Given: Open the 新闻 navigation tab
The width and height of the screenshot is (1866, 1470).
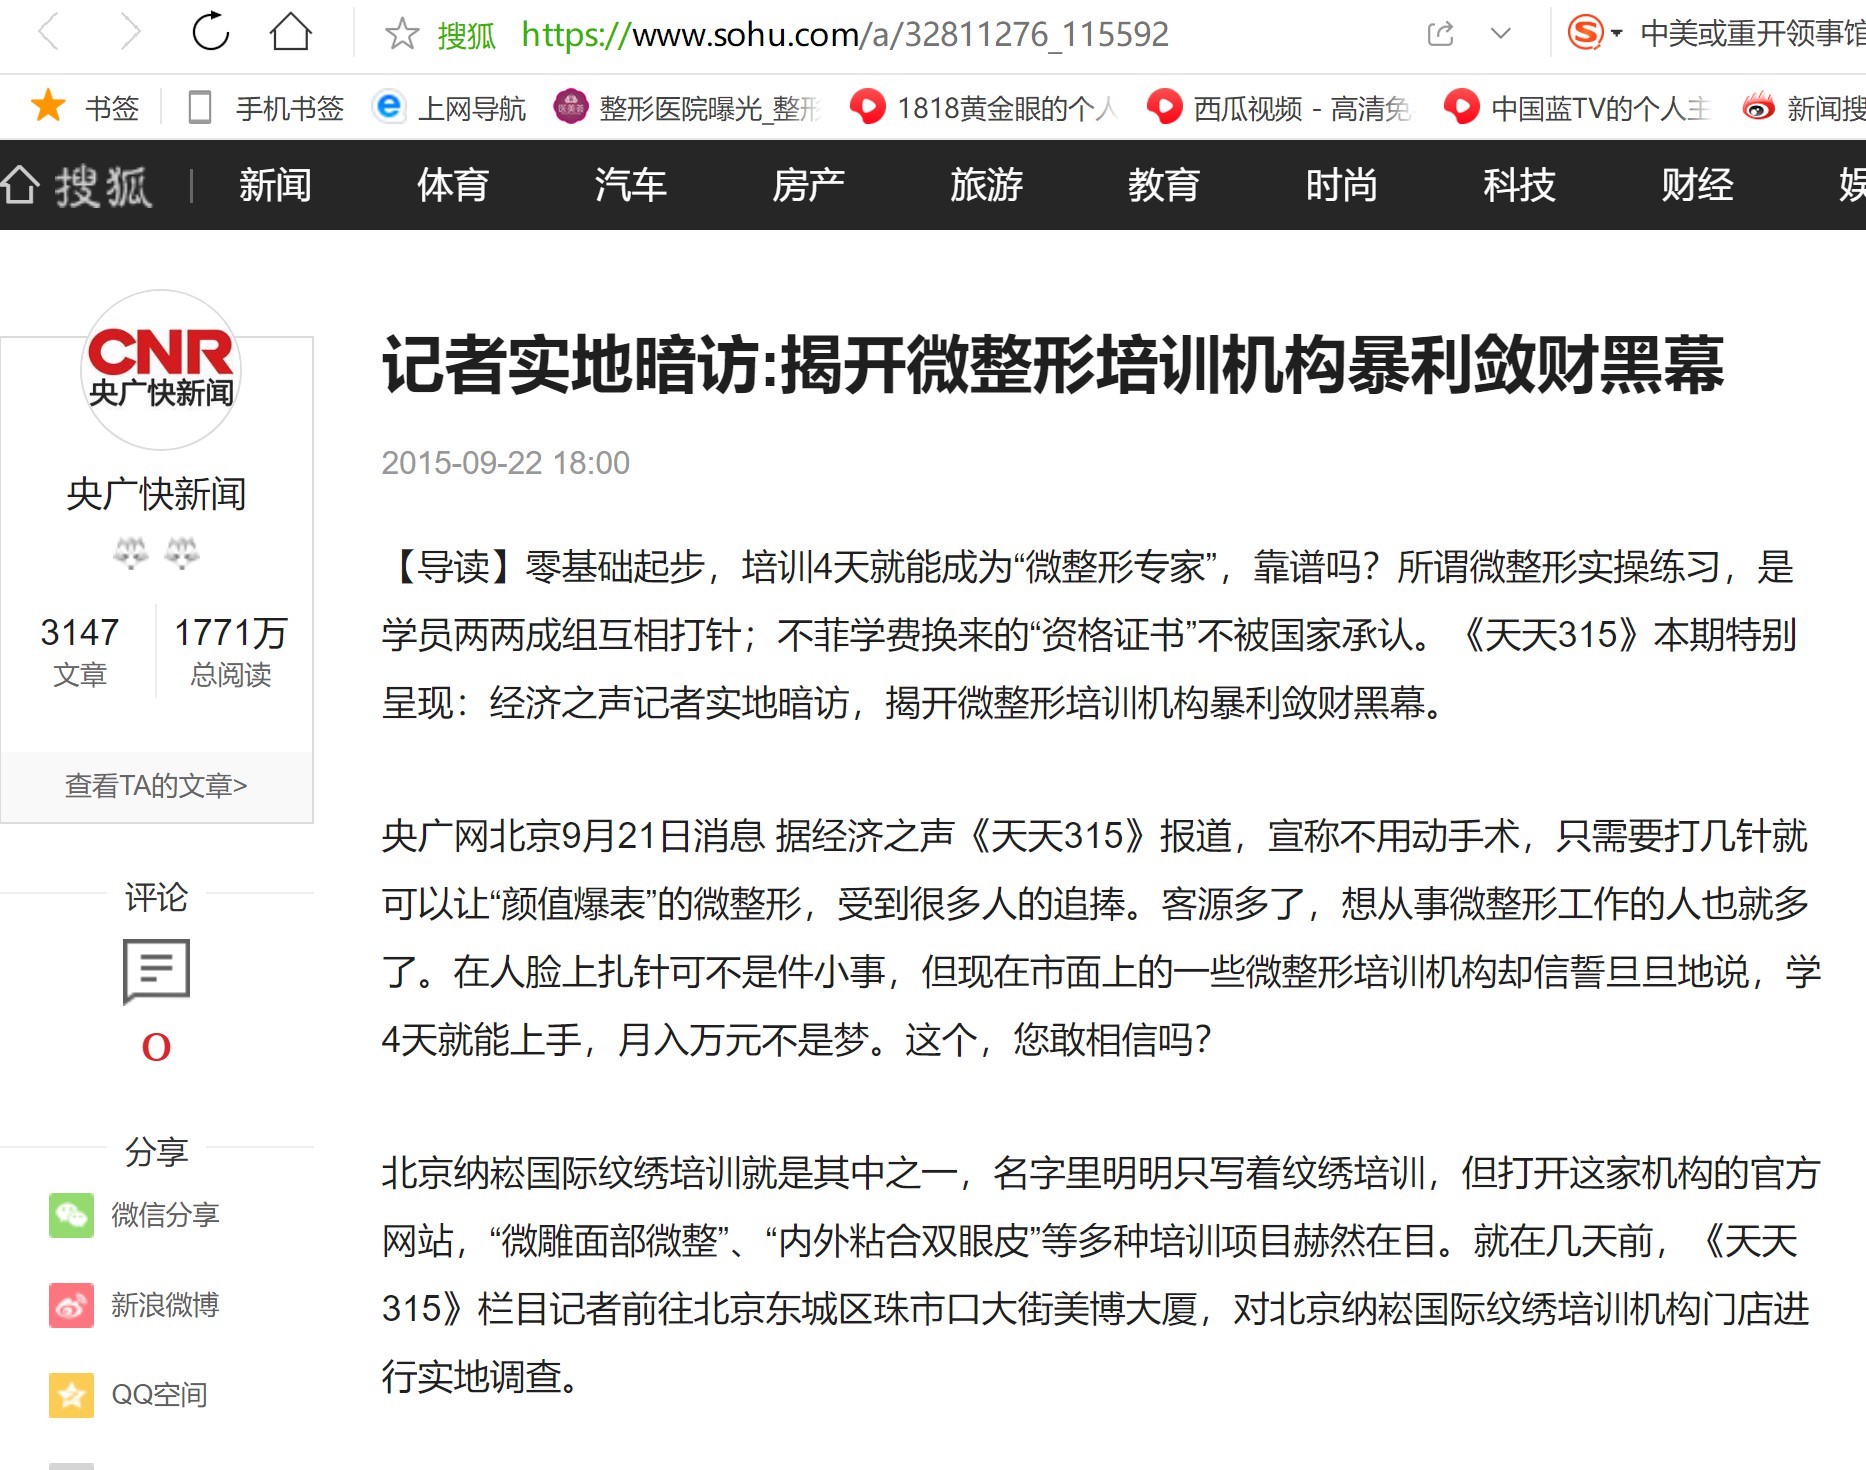Looking at the screenshot, I should (275, 185).
